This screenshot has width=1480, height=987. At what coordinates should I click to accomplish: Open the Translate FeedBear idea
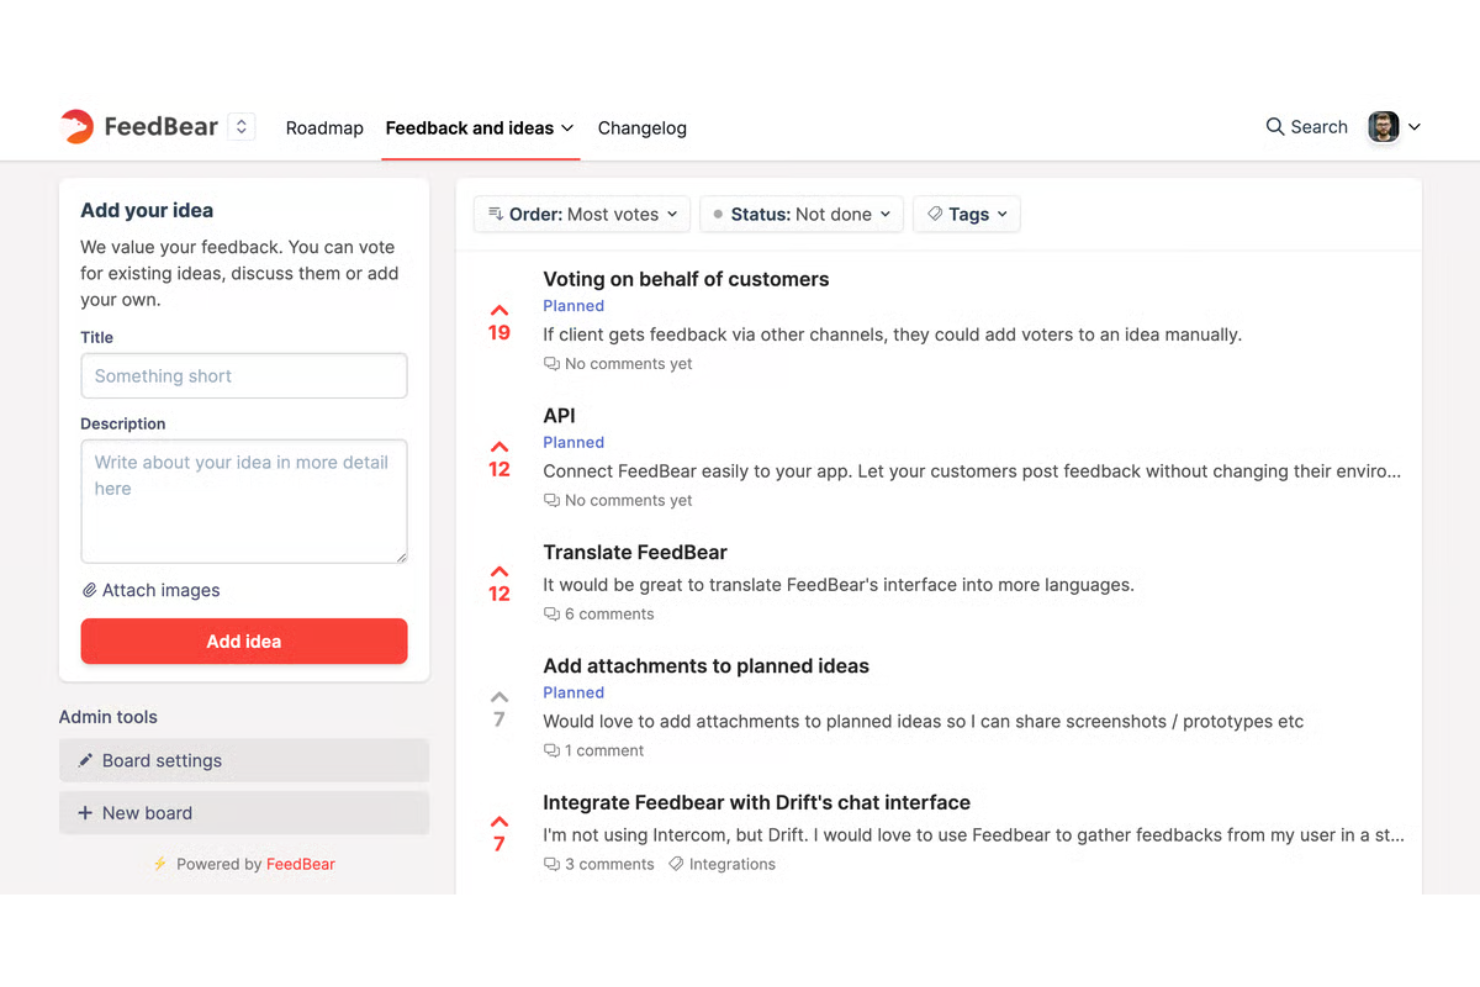click(635, 552)
